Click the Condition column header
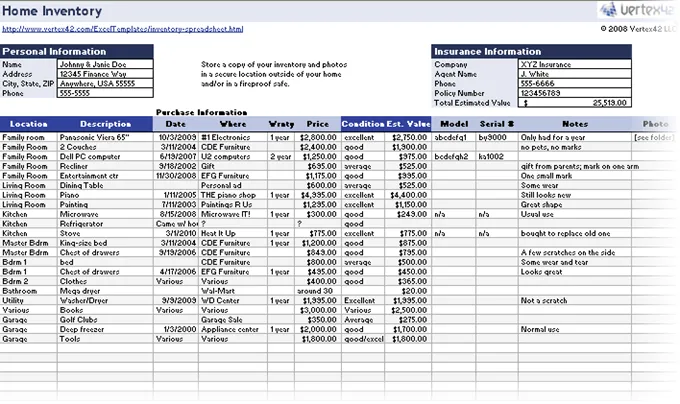Image resolution: width=680 pixels, height=404 pixels. (x=363, y=124)
